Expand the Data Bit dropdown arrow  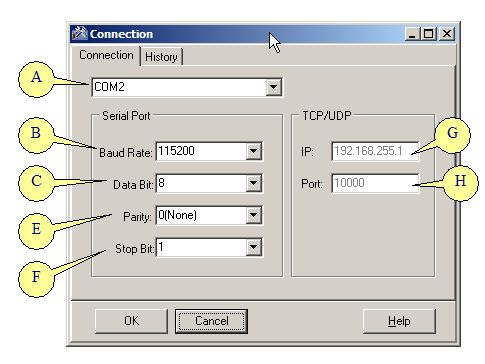coord(254,183)
